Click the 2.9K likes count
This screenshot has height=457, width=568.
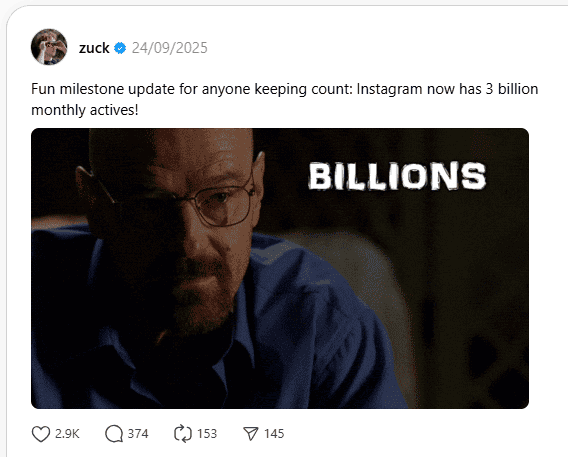click(x=67, y=434)
